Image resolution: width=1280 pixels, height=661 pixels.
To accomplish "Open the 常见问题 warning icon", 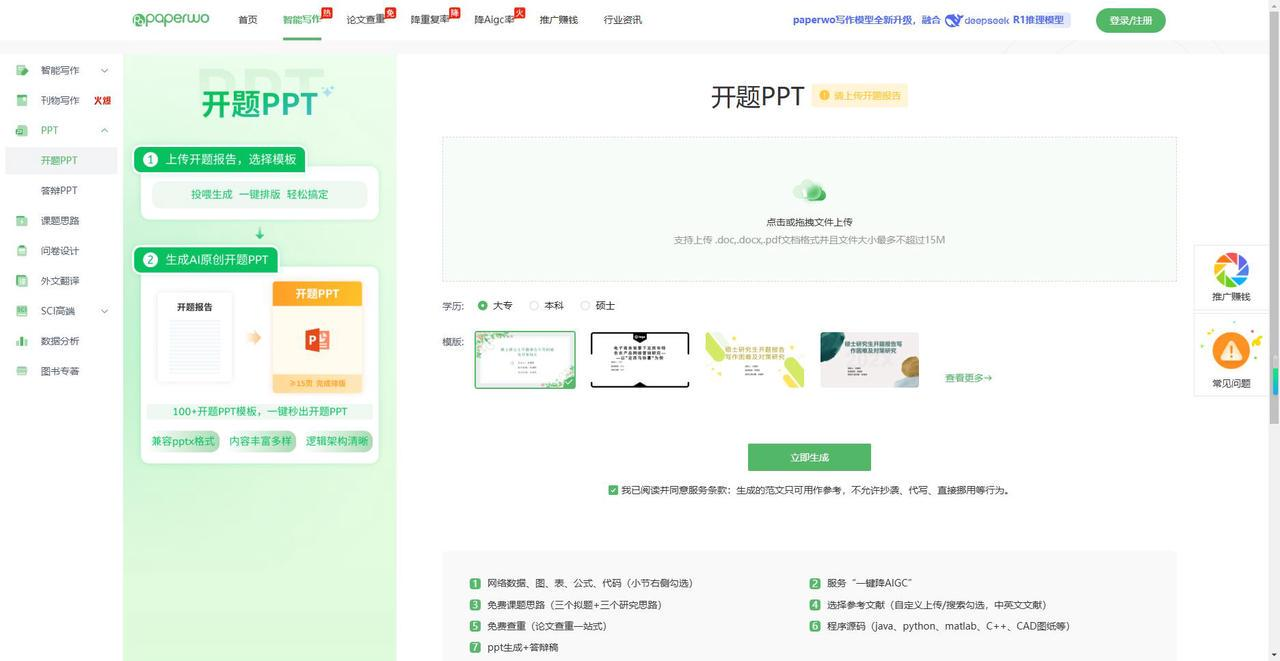I will pos(1231,351).
